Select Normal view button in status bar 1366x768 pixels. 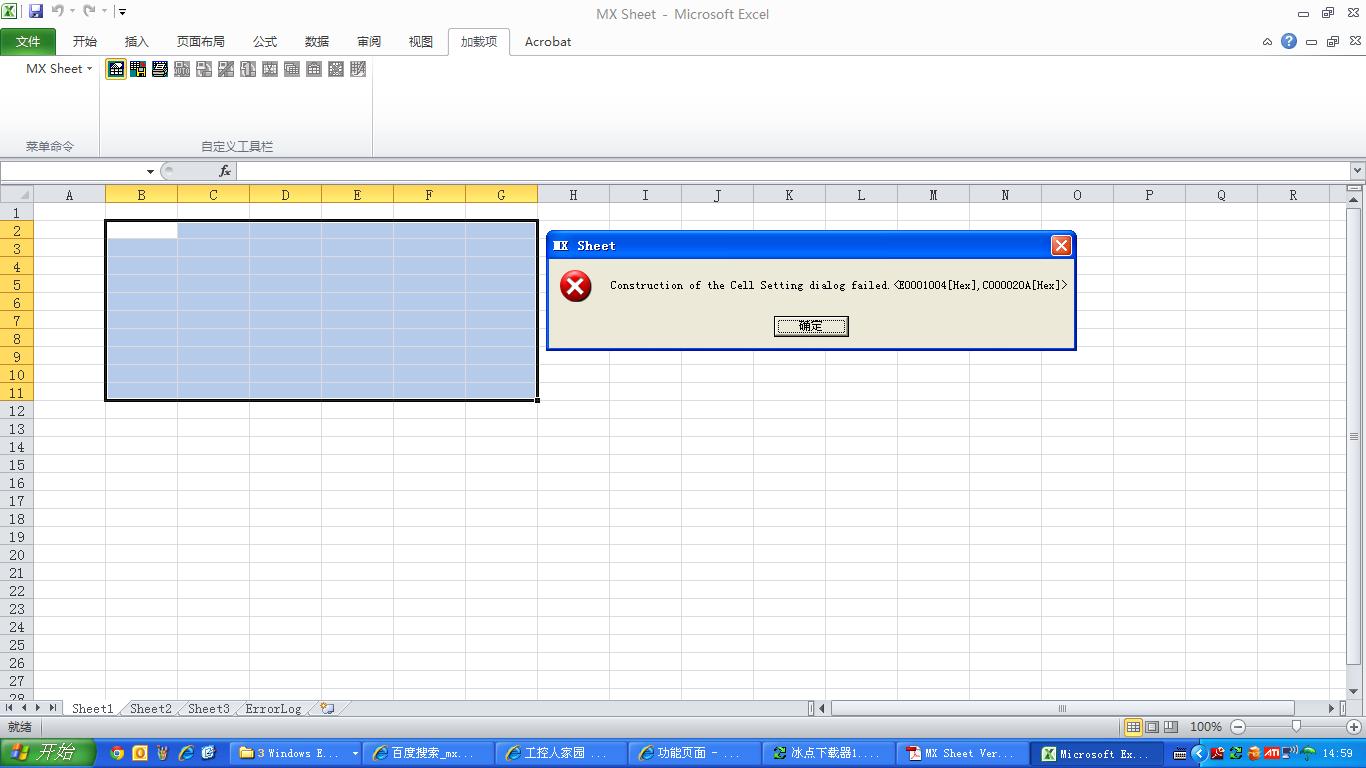coord(1133,727)
